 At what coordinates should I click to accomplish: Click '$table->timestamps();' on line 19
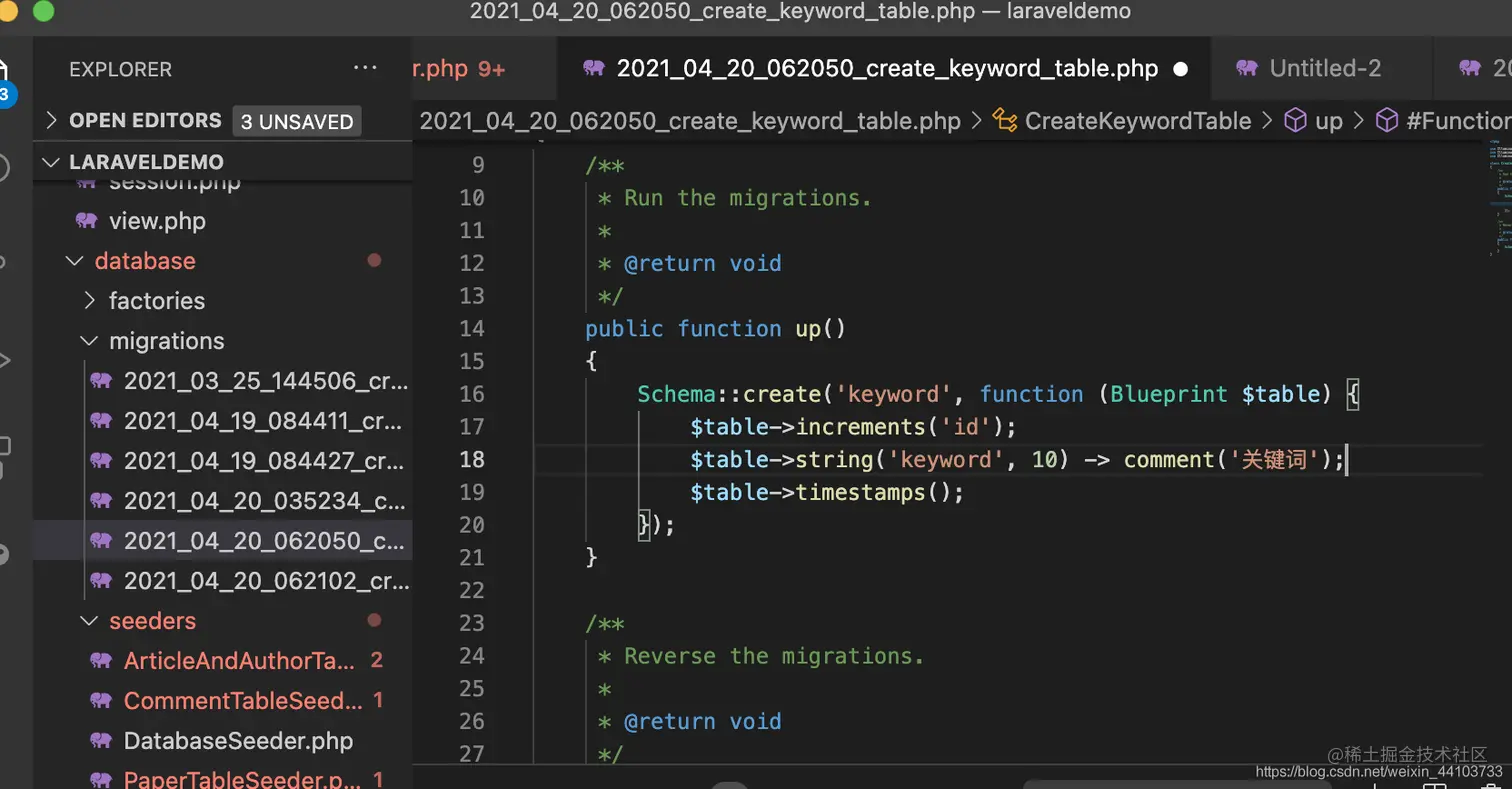pos(826,492)
